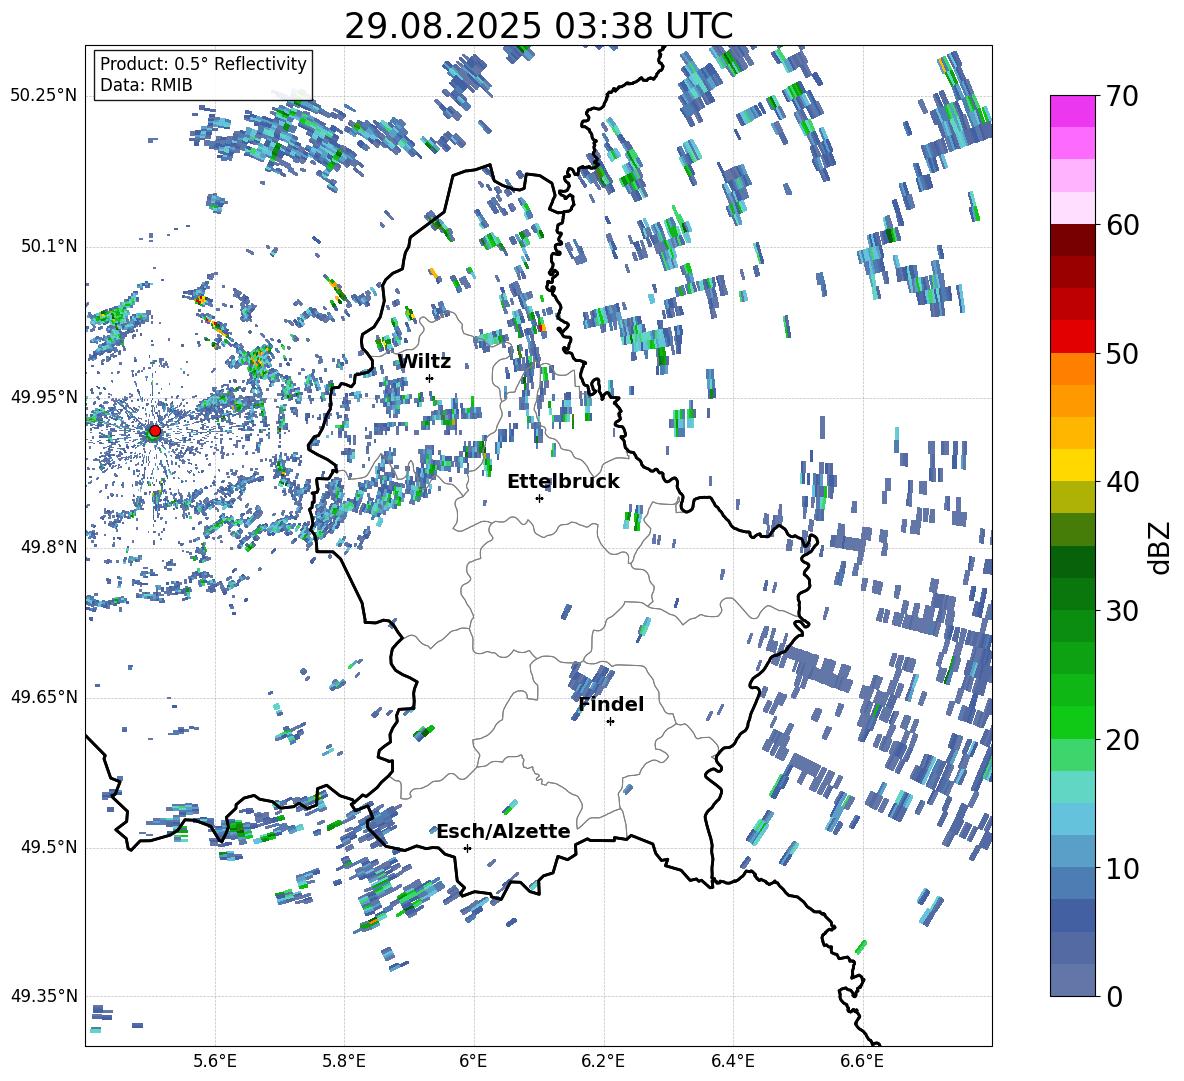
Task: Click the bright red colorbar segment near 50
Action: tap(1072, 337)
